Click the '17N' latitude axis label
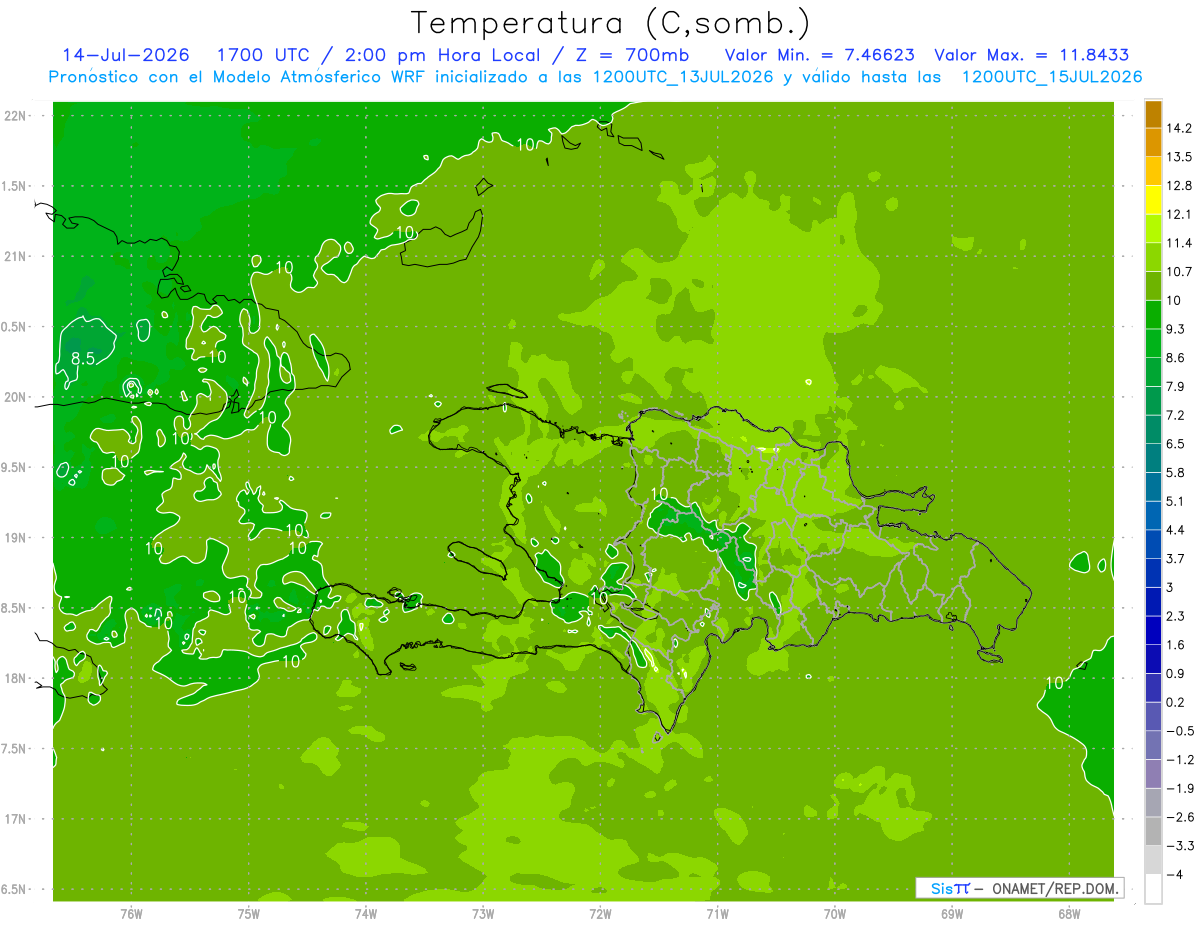The image size is (1200, 927). pyautogui.click(x=17, y=819)
